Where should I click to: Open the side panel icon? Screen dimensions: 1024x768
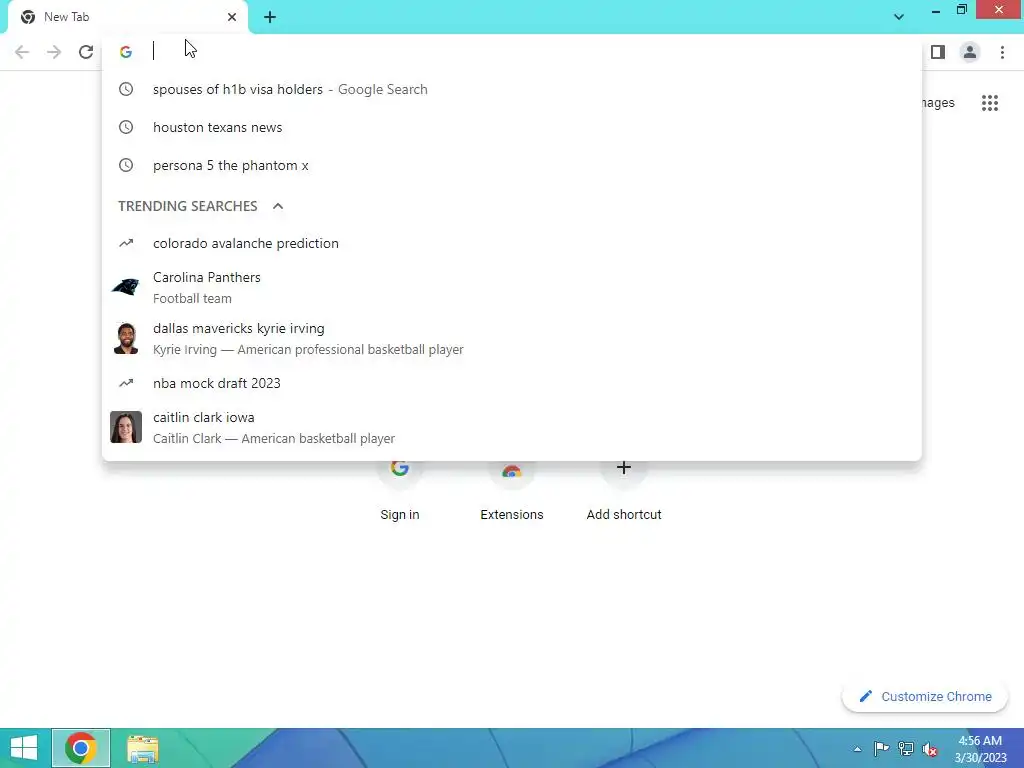(x=938, y=52)
